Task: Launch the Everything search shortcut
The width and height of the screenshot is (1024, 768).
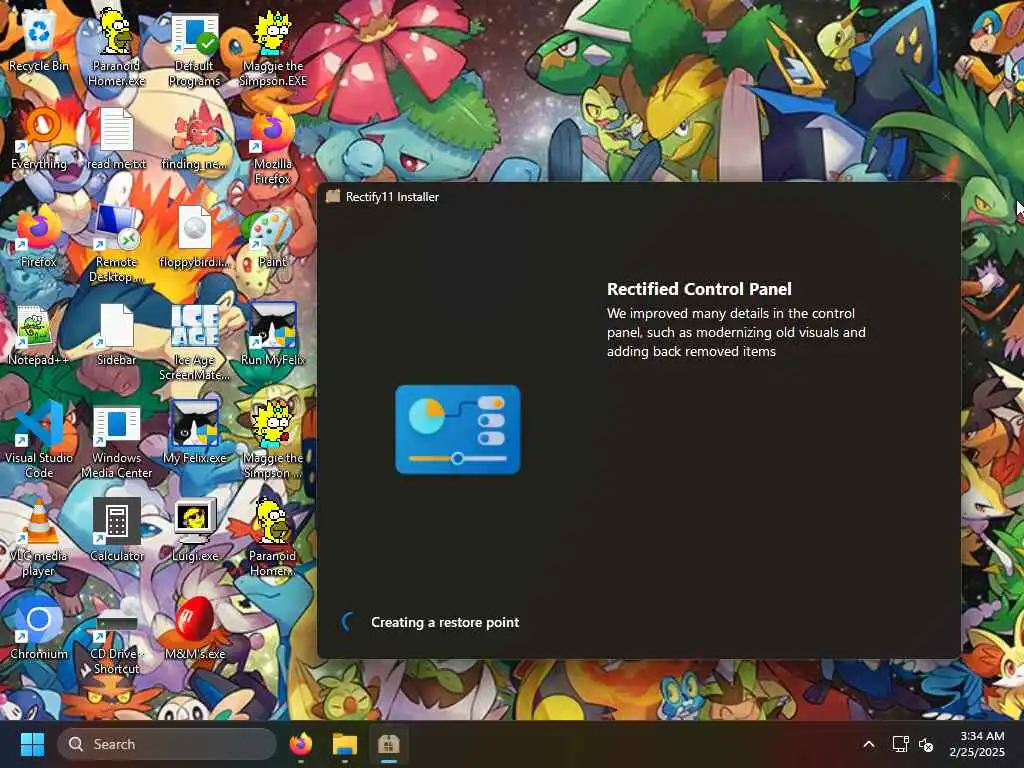Action: (x=39, y=138)
